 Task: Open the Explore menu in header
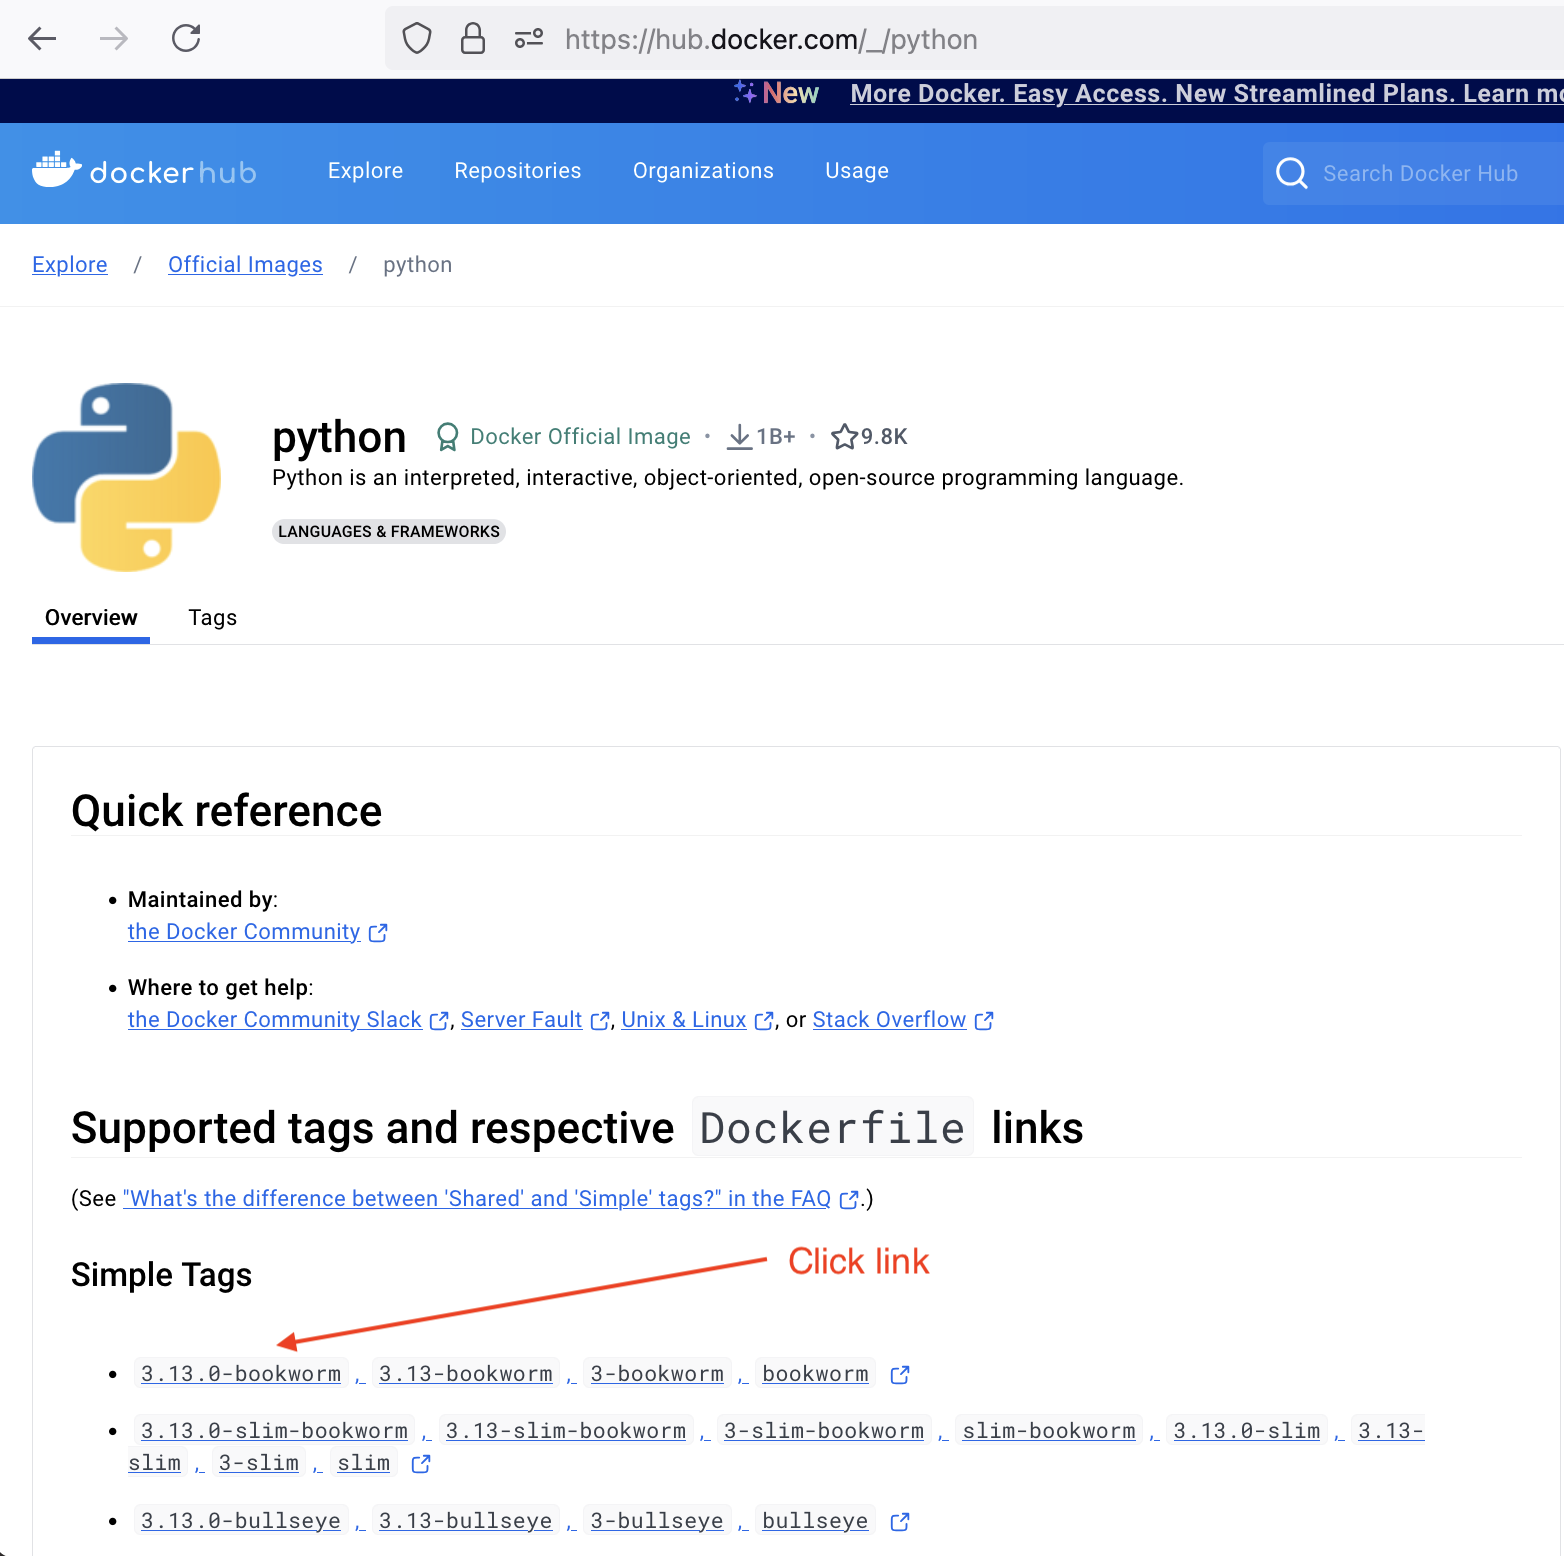[x=365, y=171]
